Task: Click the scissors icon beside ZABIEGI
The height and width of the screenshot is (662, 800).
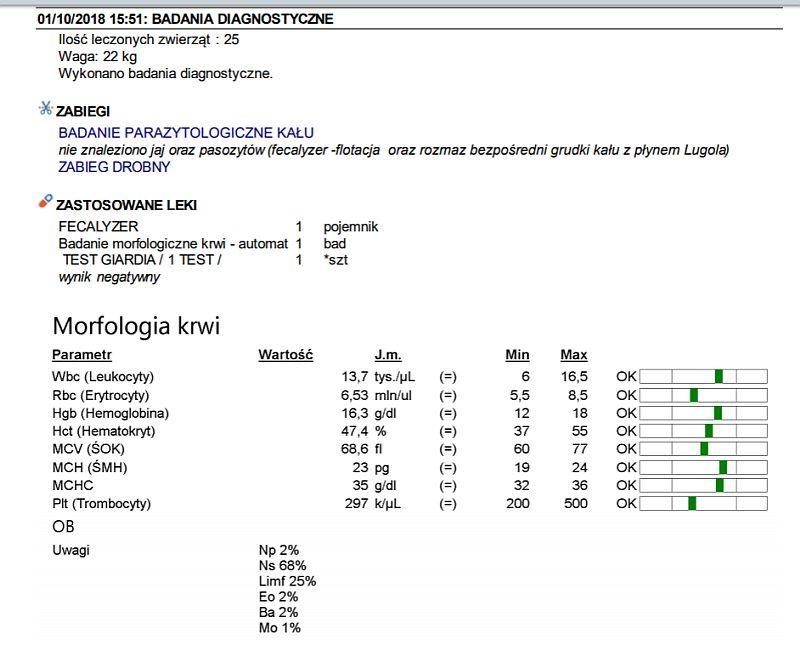Action: (45, 109)
